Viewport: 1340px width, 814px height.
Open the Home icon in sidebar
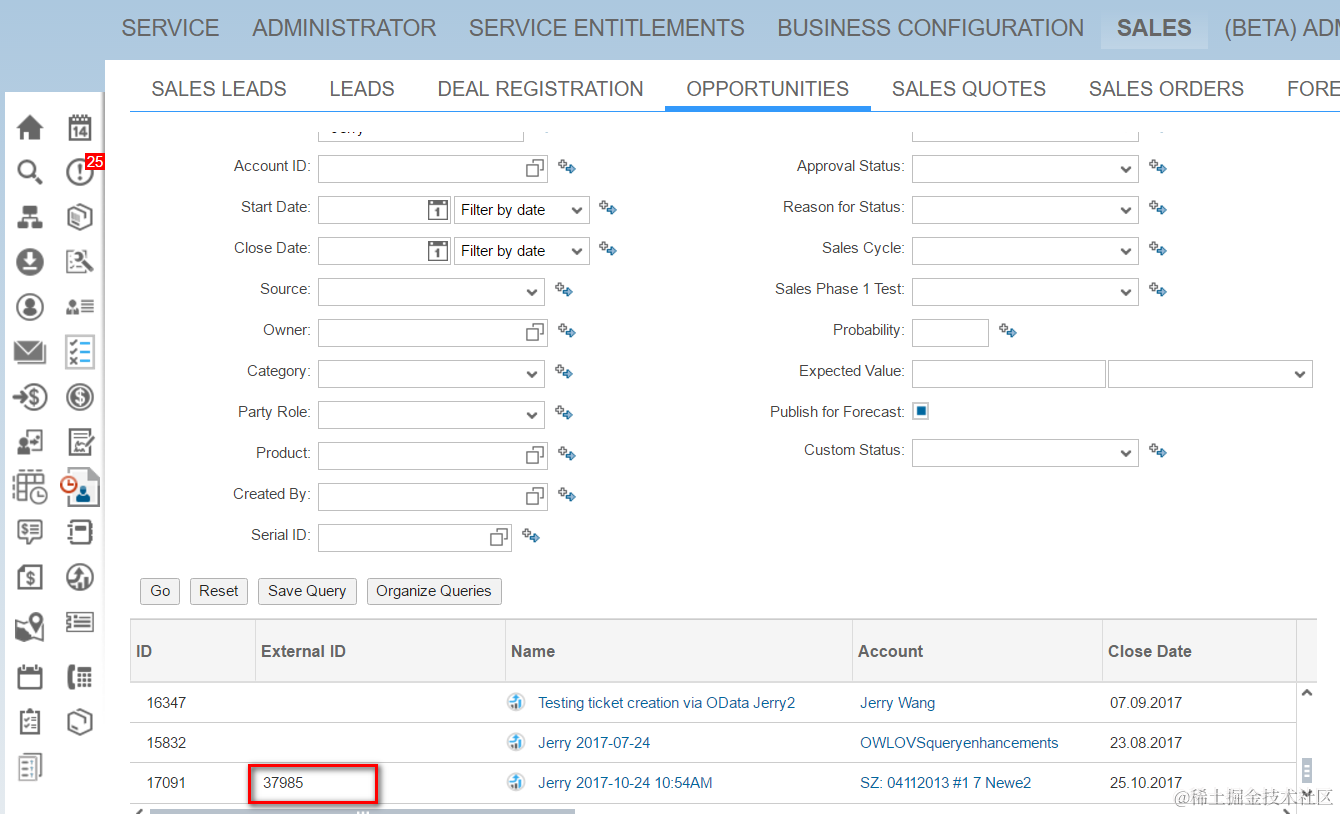[30, 128]
